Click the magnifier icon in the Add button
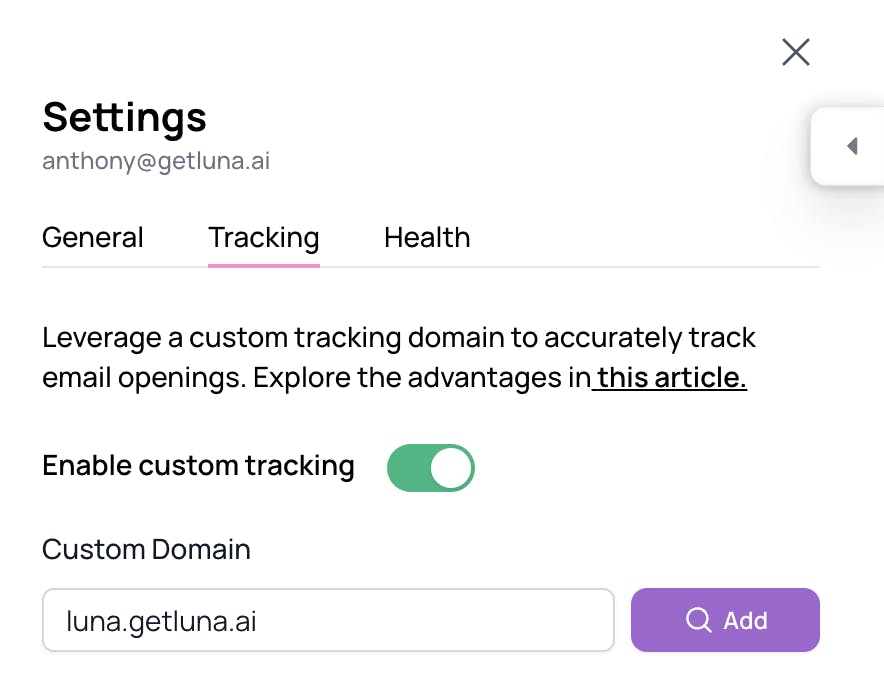The height and width of the screenshot is (680, 884). point(698,620)
